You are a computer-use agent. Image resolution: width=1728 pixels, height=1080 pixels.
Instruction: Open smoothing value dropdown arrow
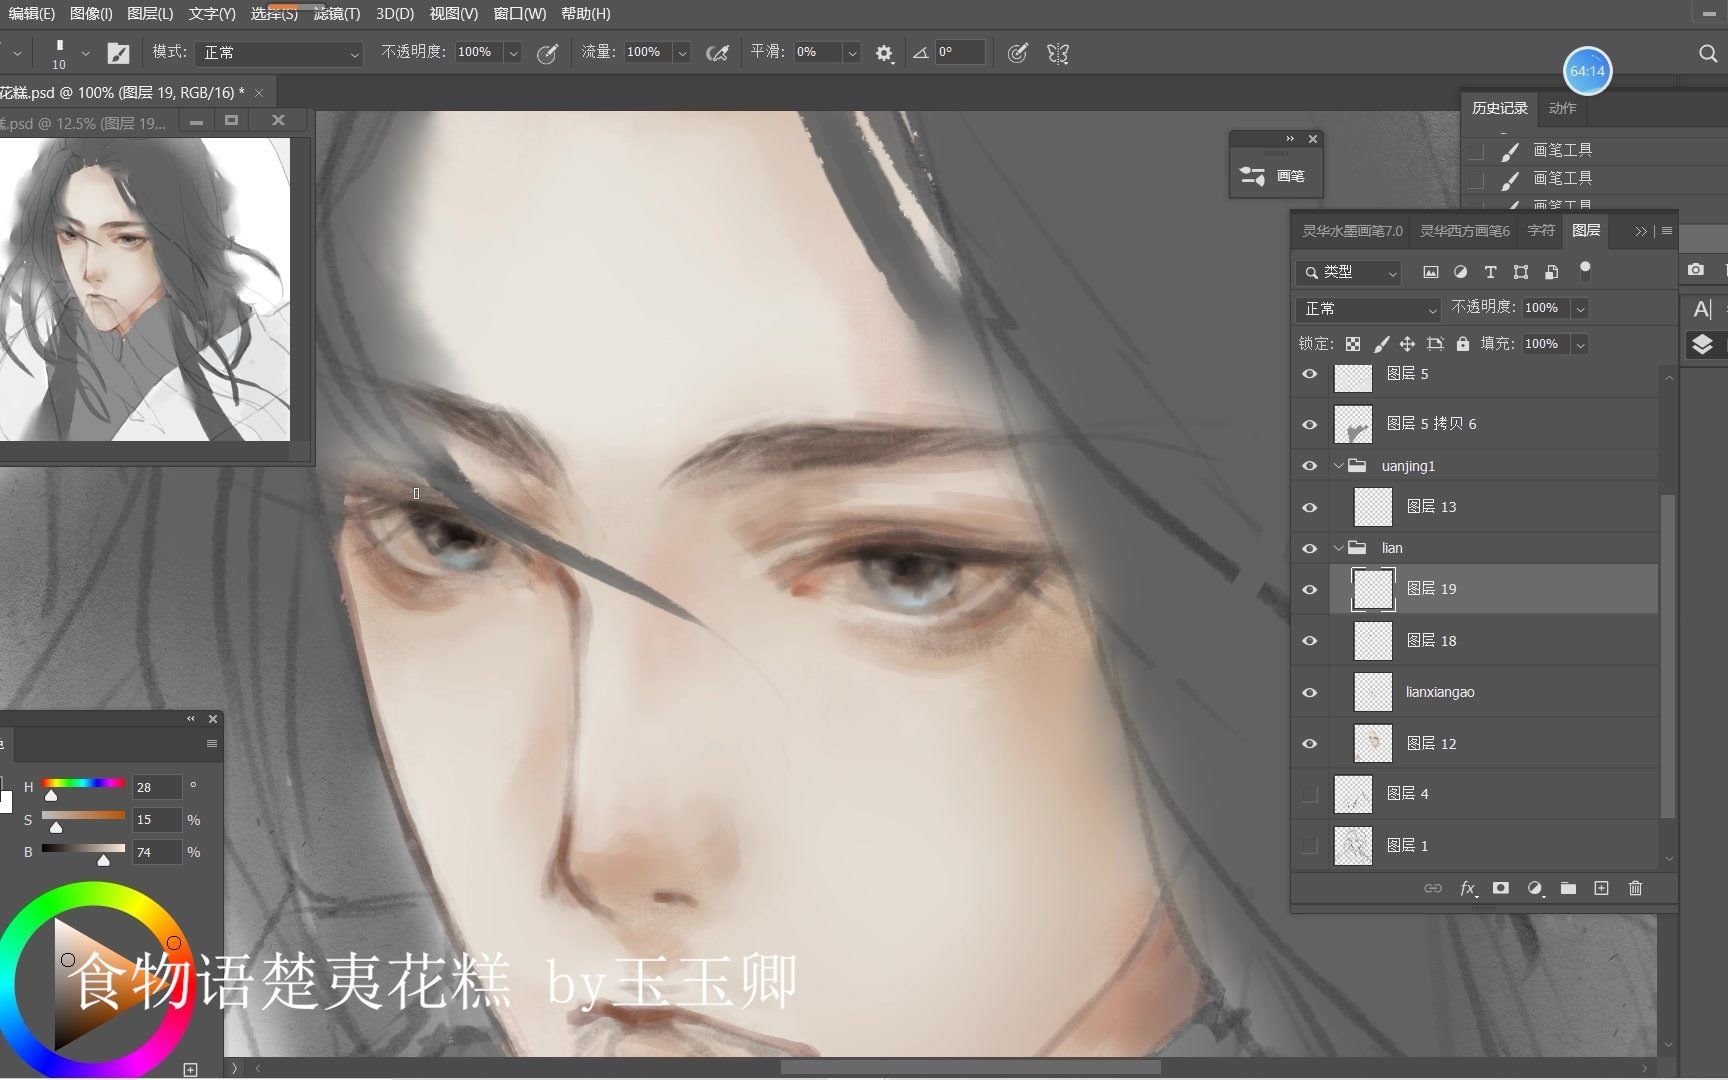pos(852,53)
